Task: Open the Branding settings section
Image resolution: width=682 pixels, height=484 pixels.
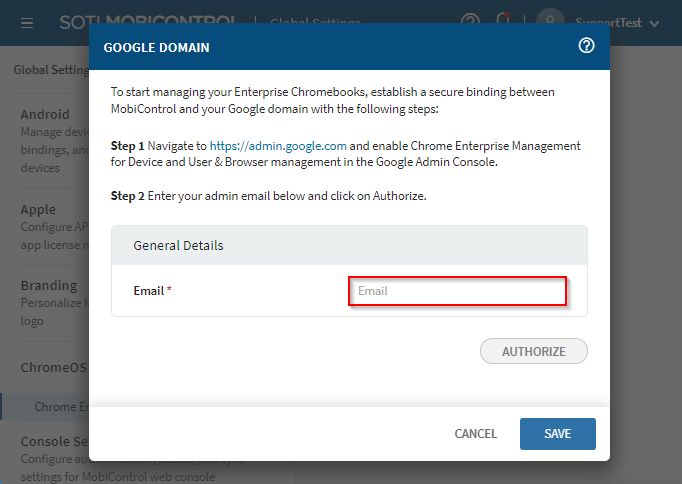Action: point(48,285)
